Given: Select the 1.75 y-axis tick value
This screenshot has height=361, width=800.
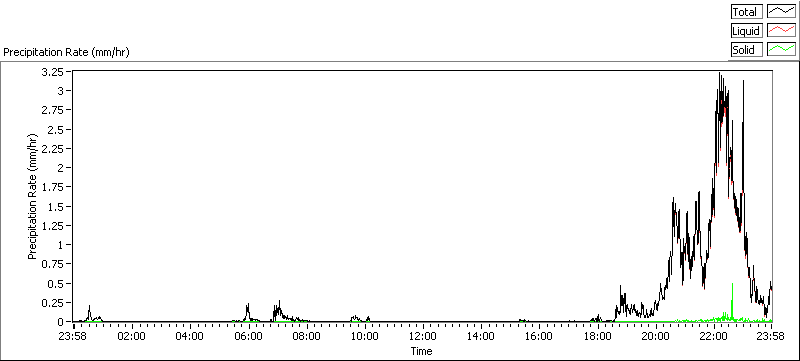Looking at the screenshot, I should click(x=54, y=187).
